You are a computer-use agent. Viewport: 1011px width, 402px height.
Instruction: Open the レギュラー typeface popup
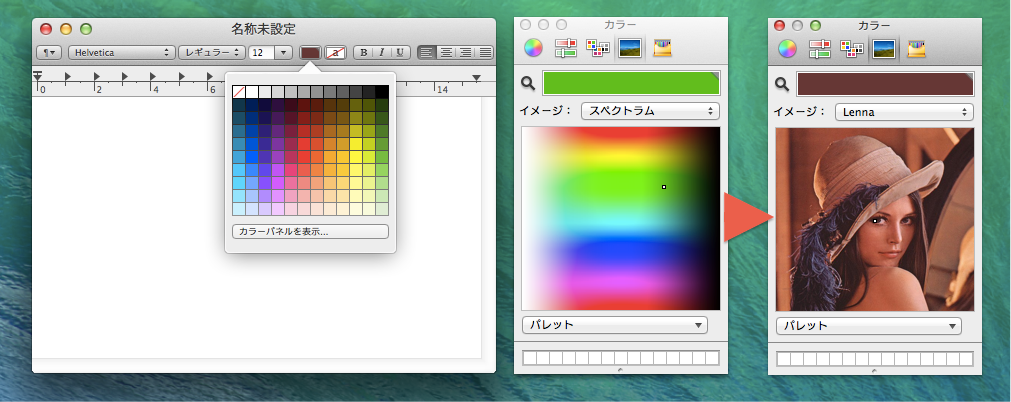tap(212, 52)
